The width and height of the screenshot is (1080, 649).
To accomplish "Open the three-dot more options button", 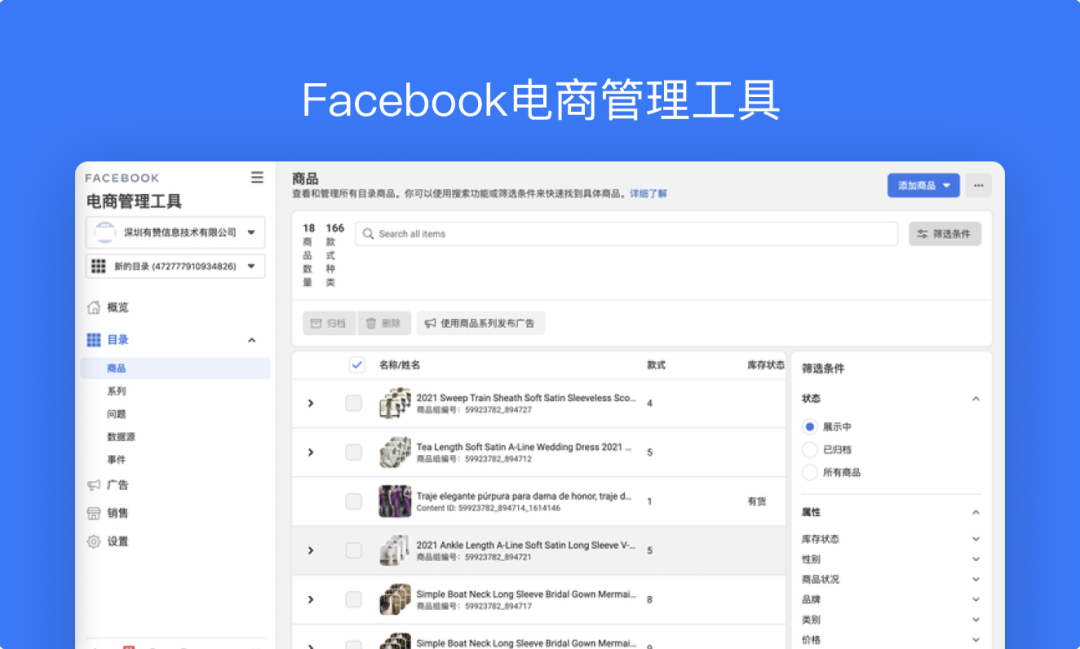I will [x=978, y=185].
